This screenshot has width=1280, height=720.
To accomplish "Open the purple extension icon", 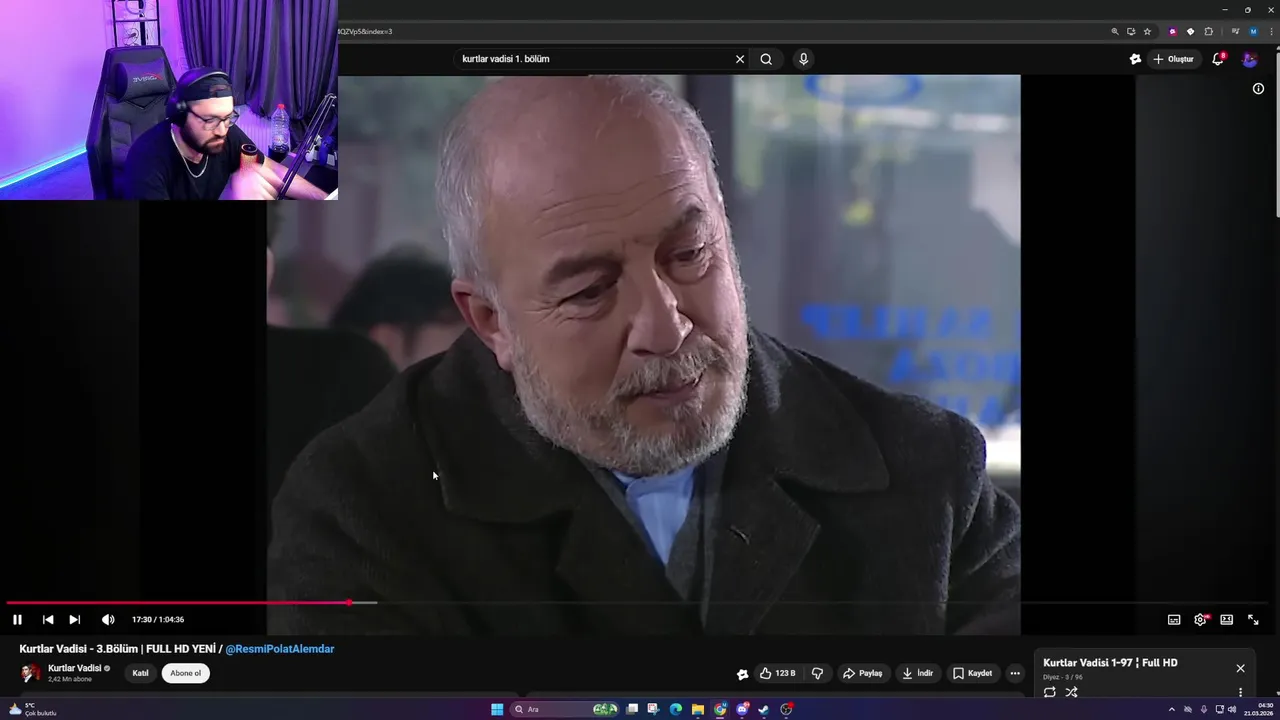I will (x=1173, y=31).
